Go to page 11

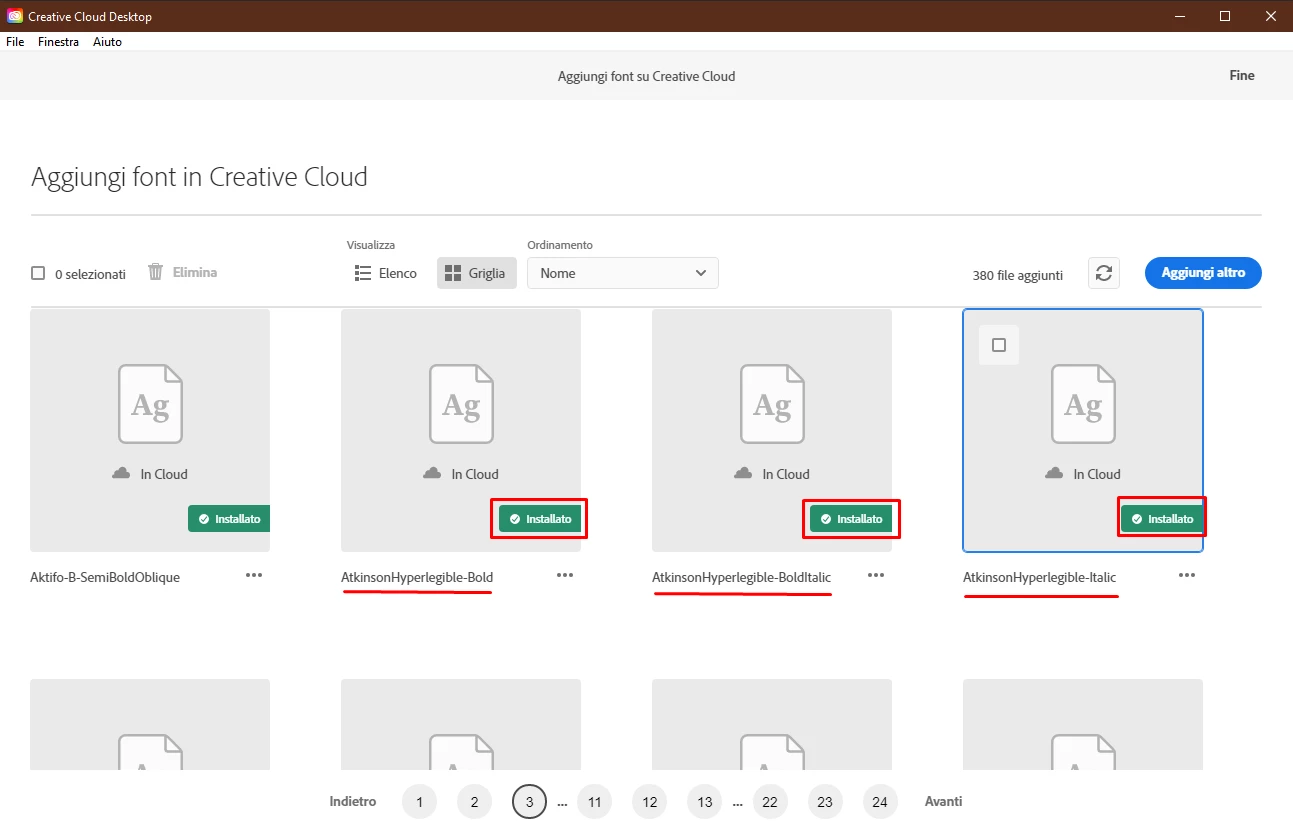pyautogui.click(x=594, y=802)
